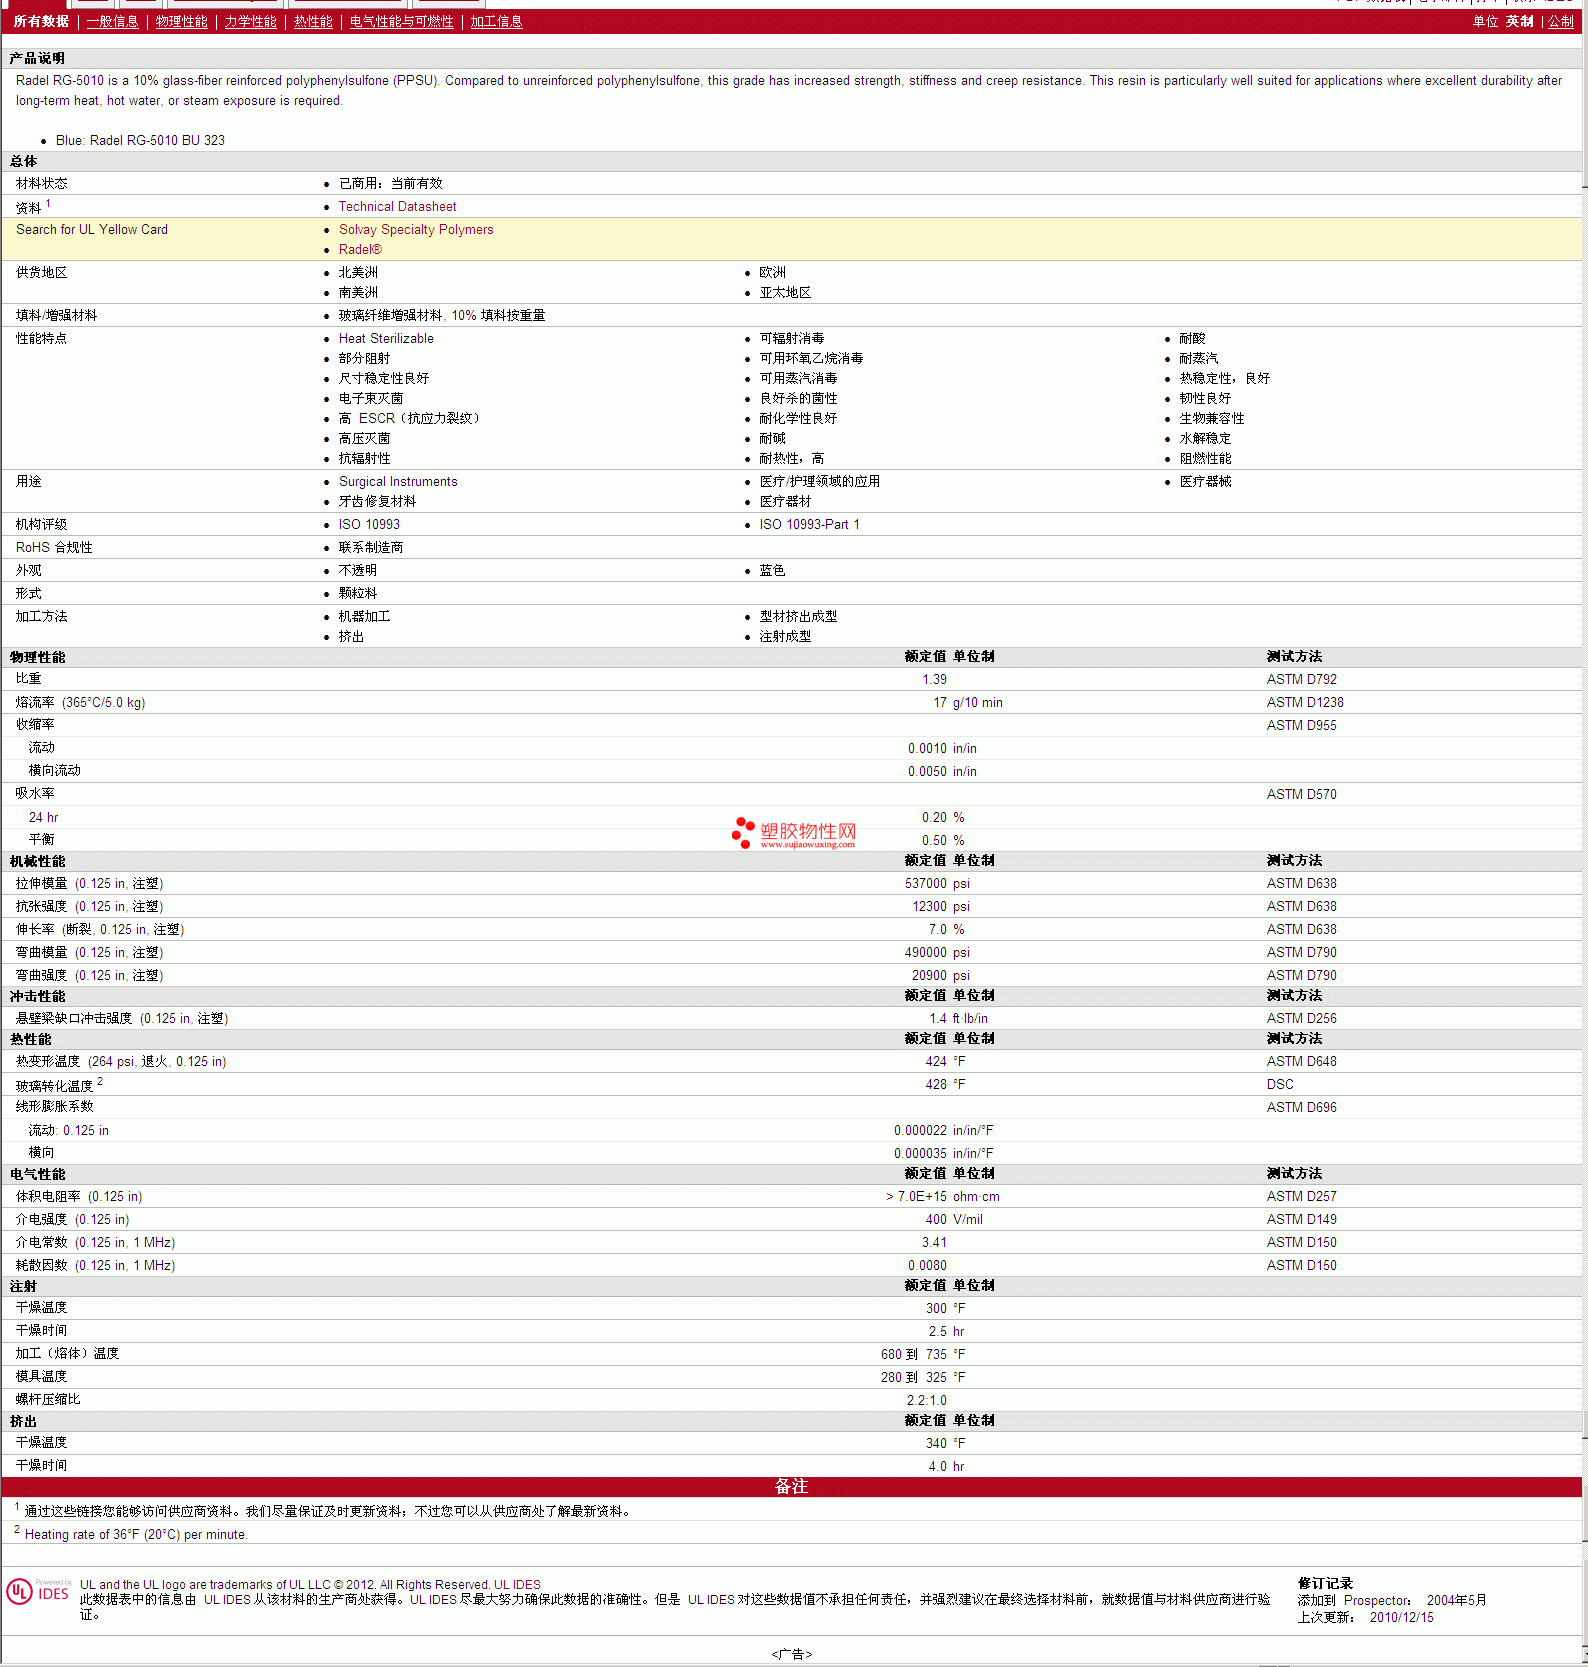Click the '> 7.0E+15' volume resistivity value
1588x1667 pixels.
click(916, 1196)
